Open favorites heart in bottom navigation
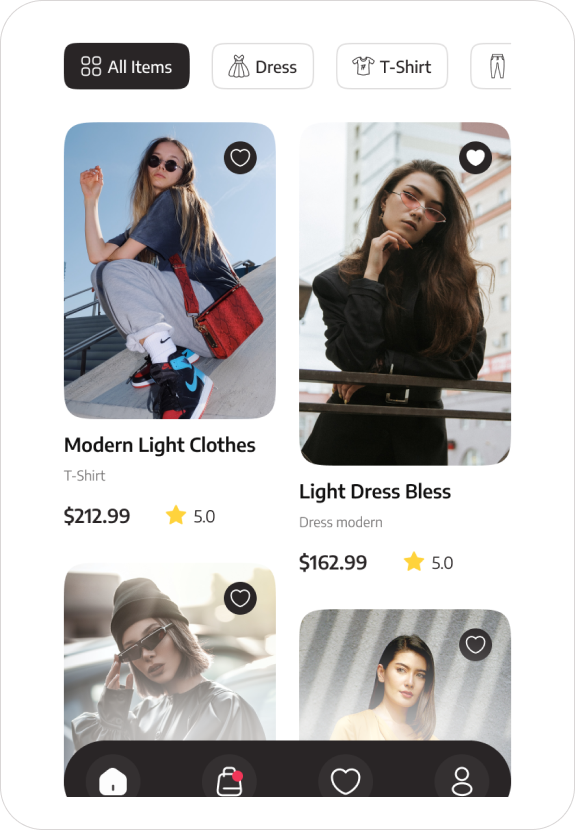Viewport: 575px width, 830px height. pos(346,781)
